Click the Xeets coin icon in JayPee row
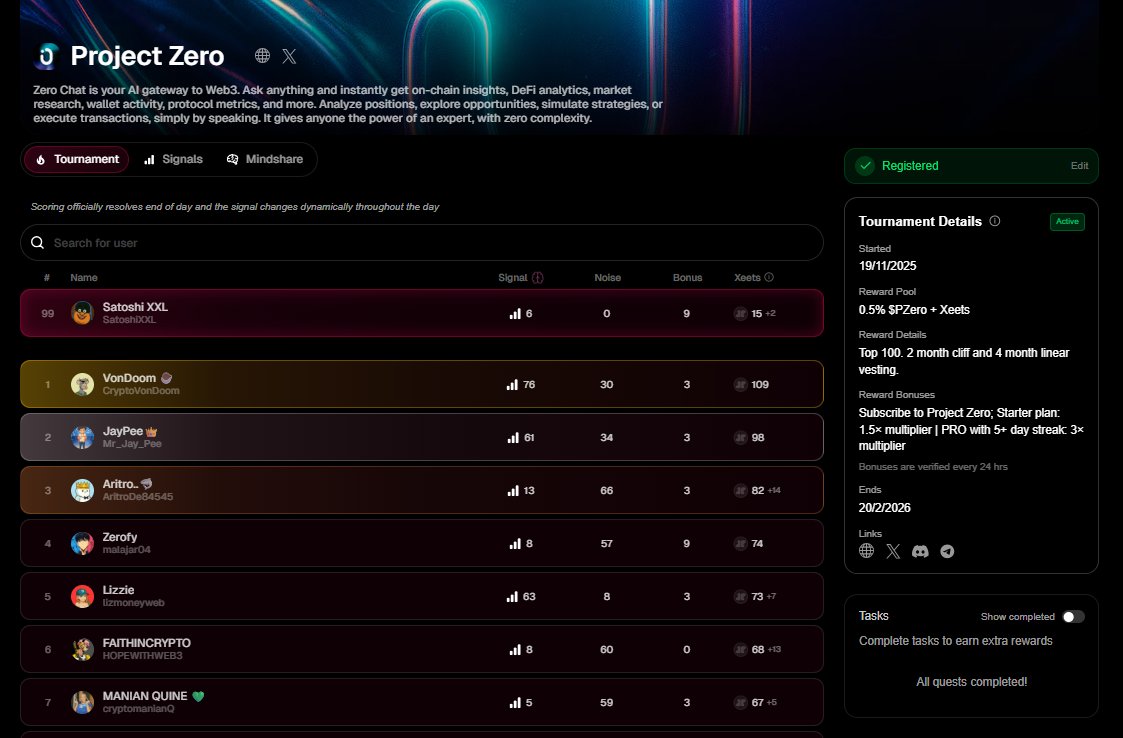This screenshot has height=738, width=1123. click(741, 438)
